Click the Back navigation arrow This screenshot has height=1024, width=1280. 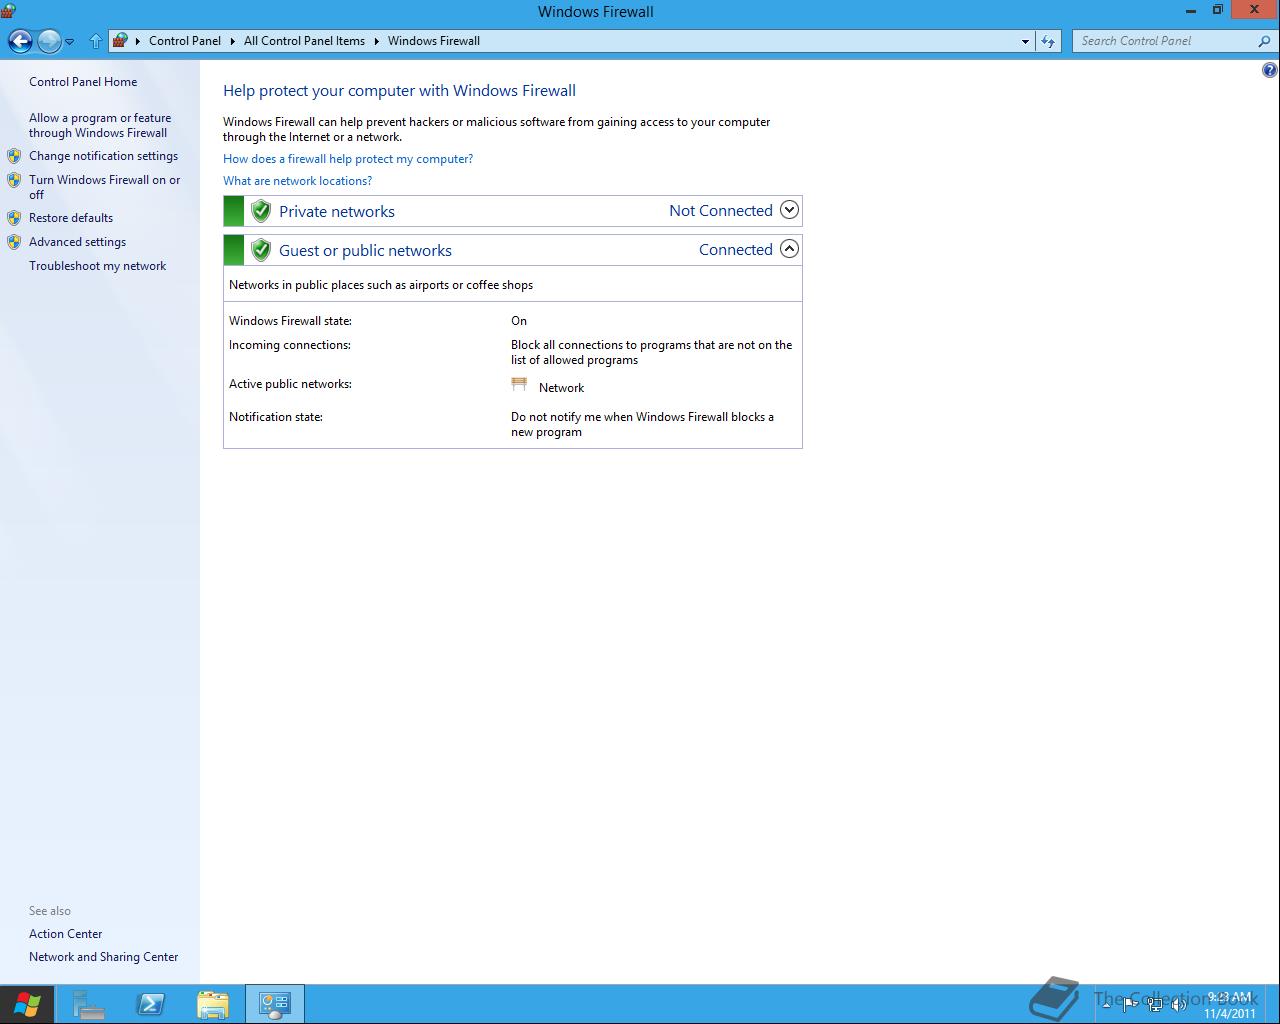pos(20,41)
